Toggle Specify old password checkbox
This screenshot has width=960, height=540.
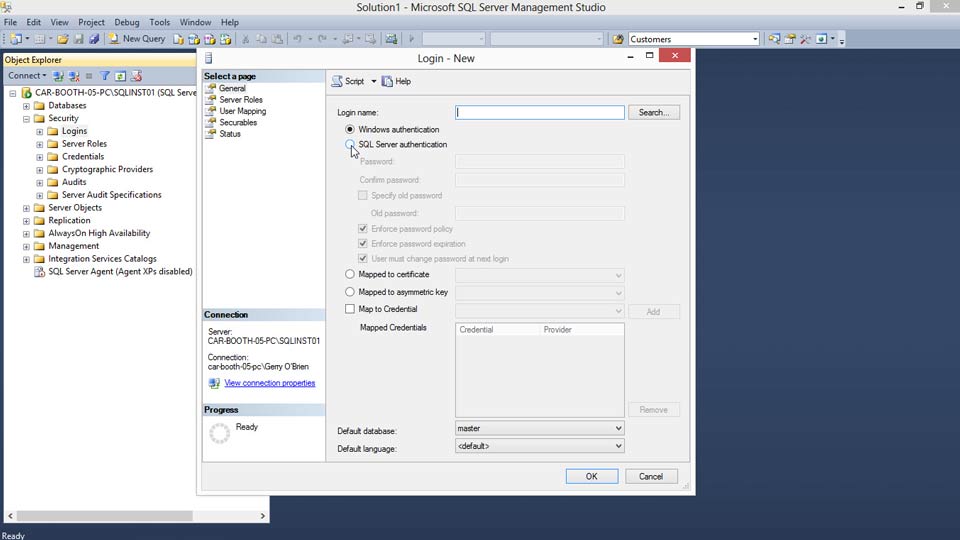click(362, 195)
